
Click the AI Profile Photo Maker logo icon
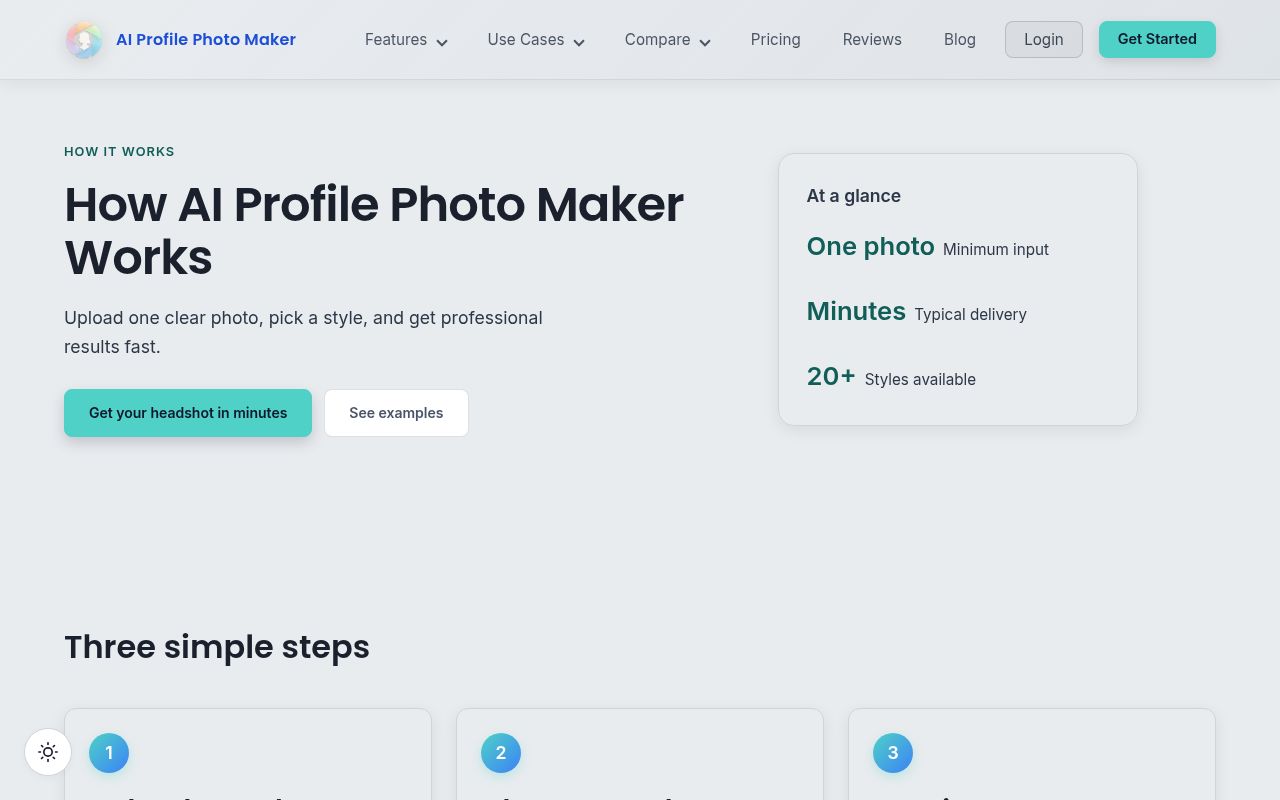84,40
